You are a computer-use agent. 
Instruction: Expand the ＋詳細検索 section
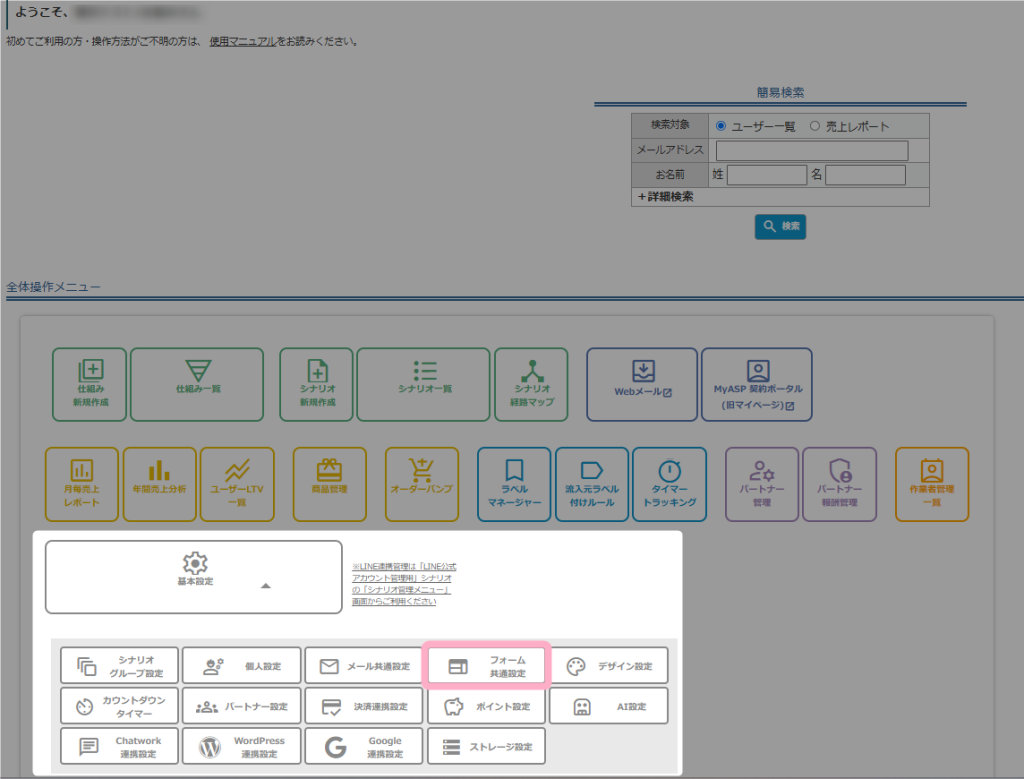pos(666,197)
